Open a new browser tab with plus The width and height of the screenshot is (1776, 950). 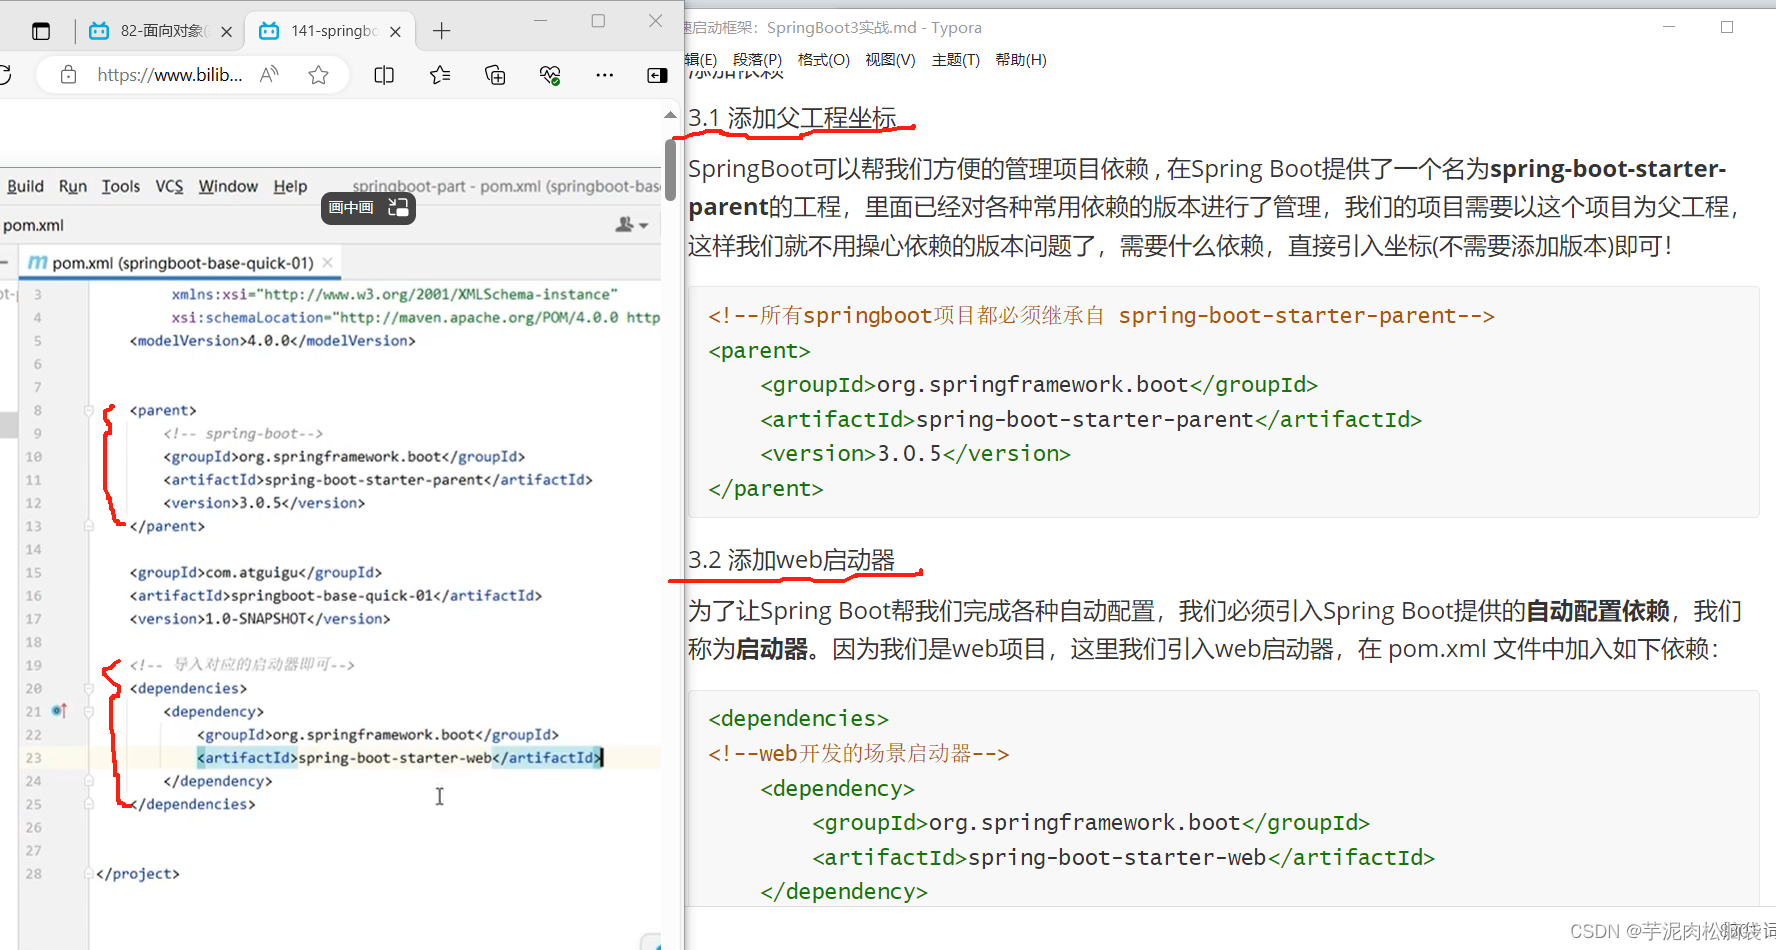[441, 31]
